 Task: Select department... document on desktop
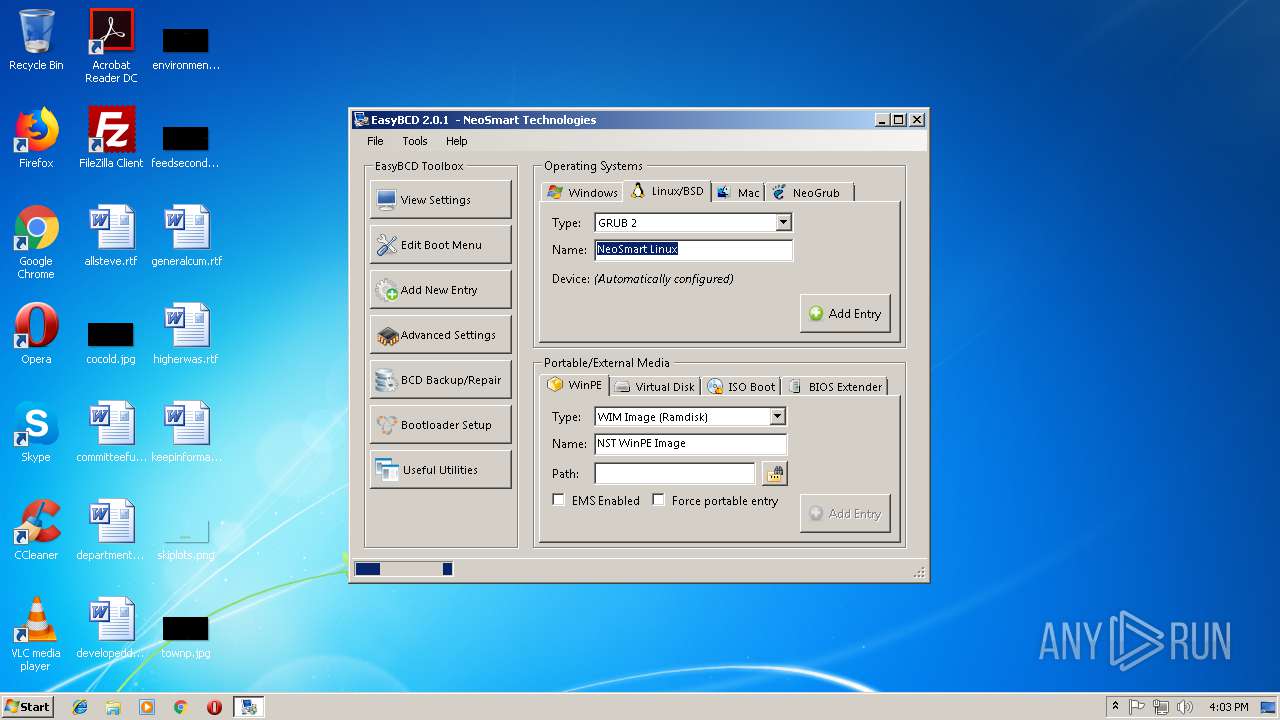[x=111, y=530]
